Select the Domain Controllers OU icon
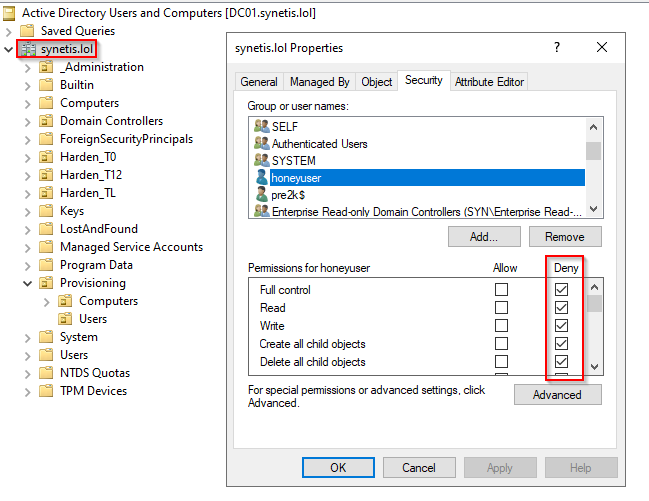 tap(46, 121)
